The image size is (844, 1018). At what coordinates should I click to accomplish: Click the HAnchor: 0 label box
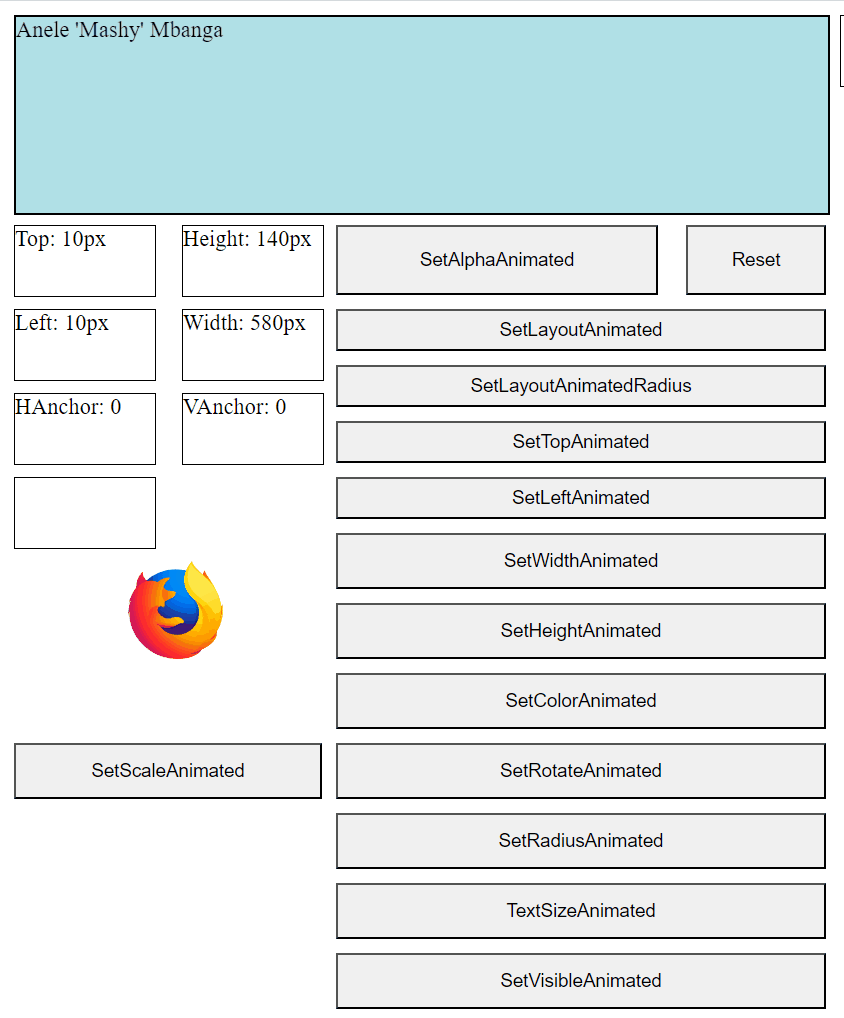(x=84, y=428)
